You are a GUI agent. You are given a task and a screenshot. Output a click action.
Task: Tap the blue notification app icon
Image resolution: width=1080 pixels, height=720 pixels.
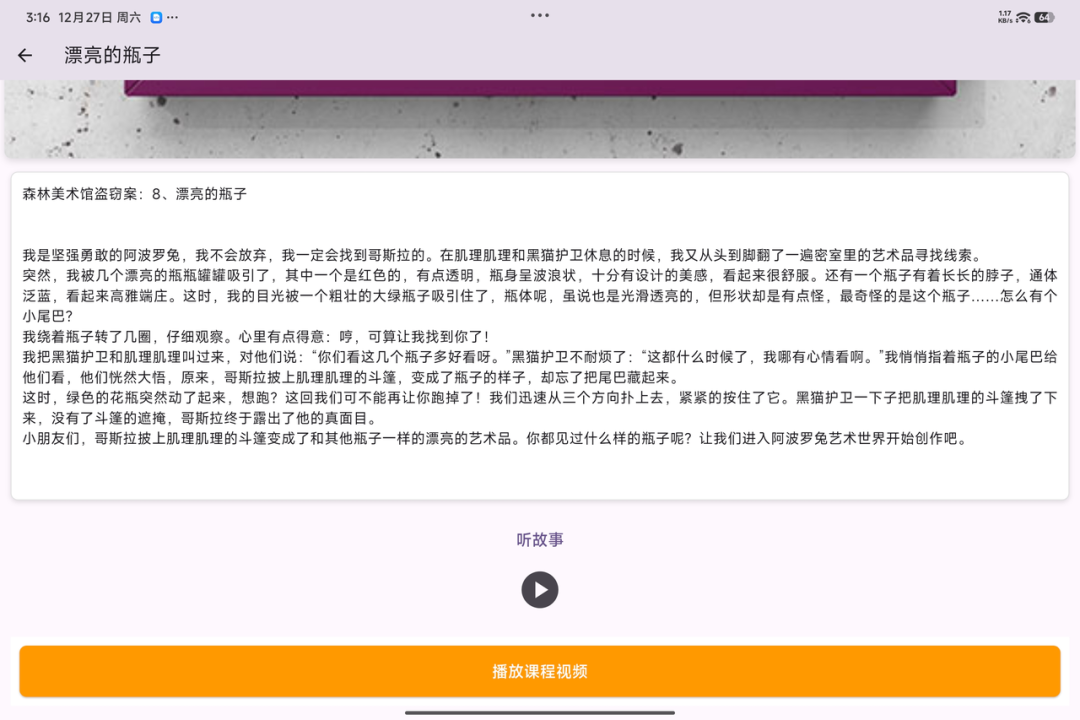tap(156, 17)
